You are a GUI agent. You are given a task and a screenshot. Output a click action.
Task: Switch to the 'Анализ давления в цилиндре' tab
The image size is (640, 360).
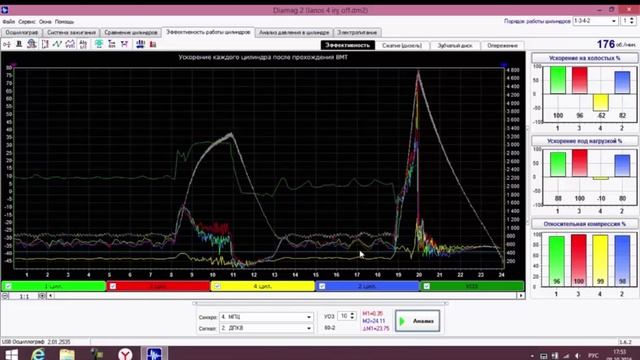tap(294, 32)
